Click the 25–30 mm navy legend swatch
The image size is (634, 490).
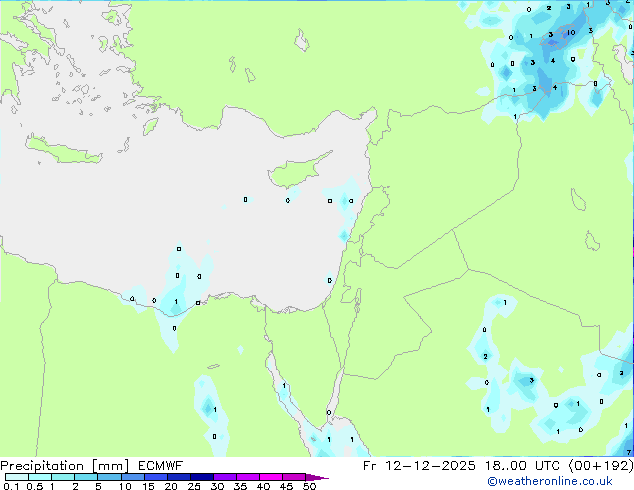point(201,477)
